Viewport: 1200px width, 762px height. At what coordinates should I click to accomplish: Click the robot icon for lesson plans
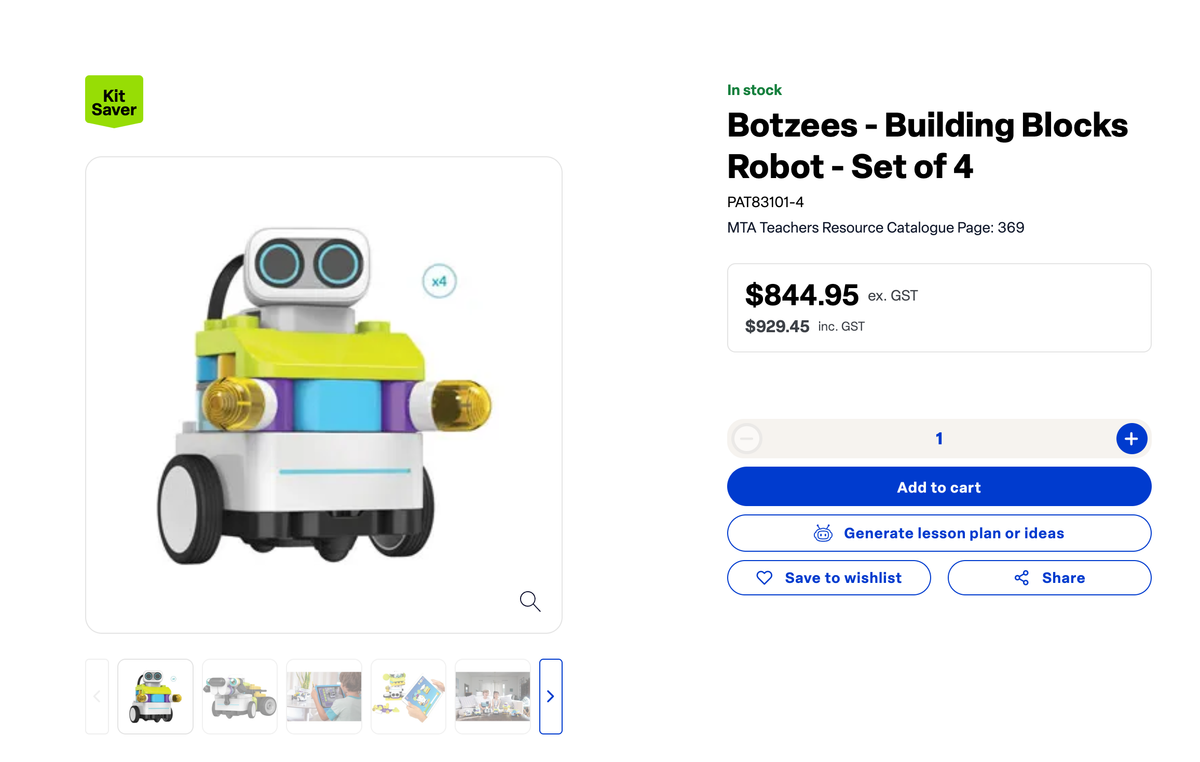(x=823, y=533)
